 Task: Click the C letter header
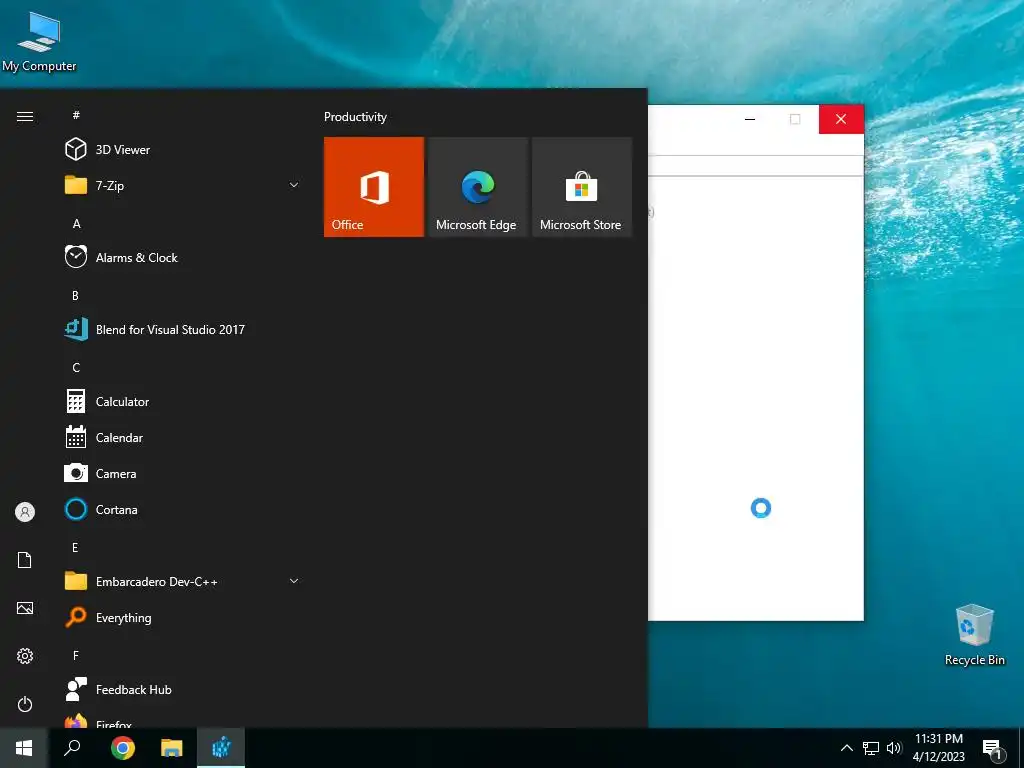(76, 367)
